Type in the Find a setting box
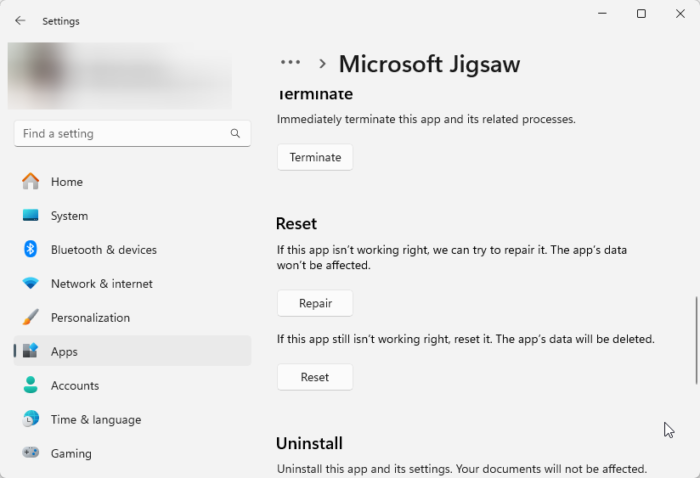The image size is (700, 478). [x=120, y=133]
